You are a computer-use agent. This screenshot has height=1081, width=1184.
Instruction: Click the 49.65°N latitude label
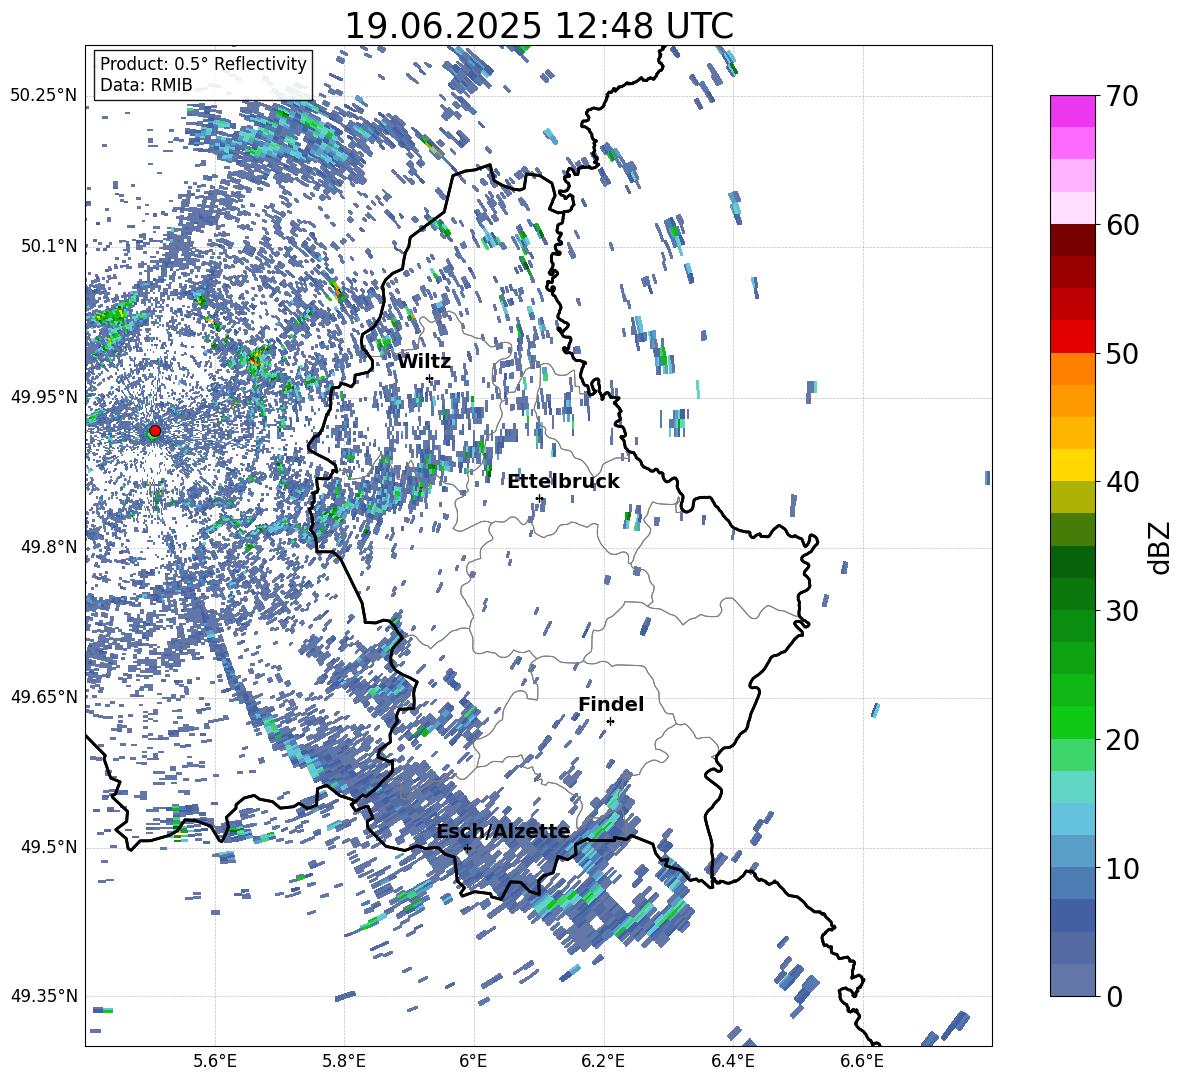pos(44,696)
